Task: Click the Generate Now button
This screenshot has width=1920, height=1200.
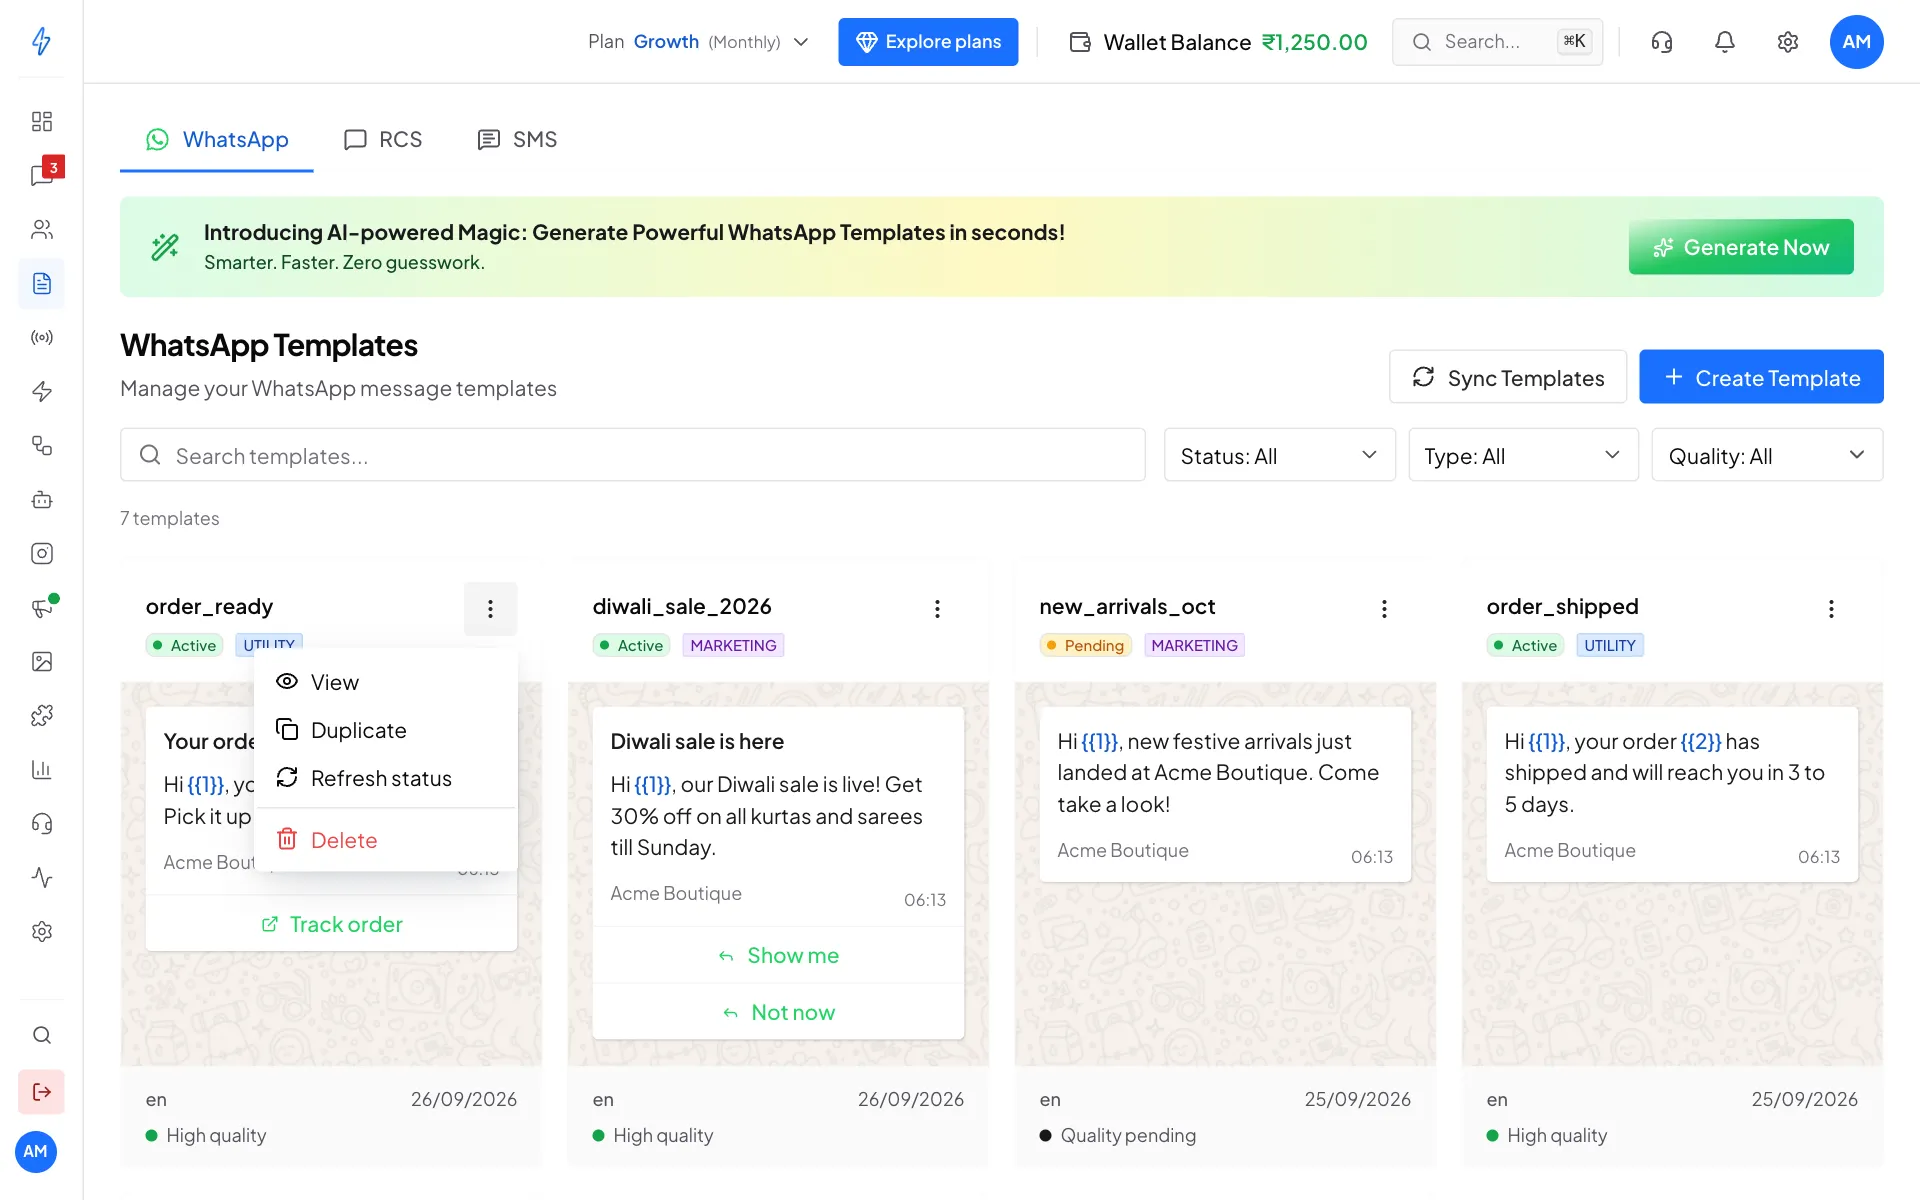Action: point(1741,247)
